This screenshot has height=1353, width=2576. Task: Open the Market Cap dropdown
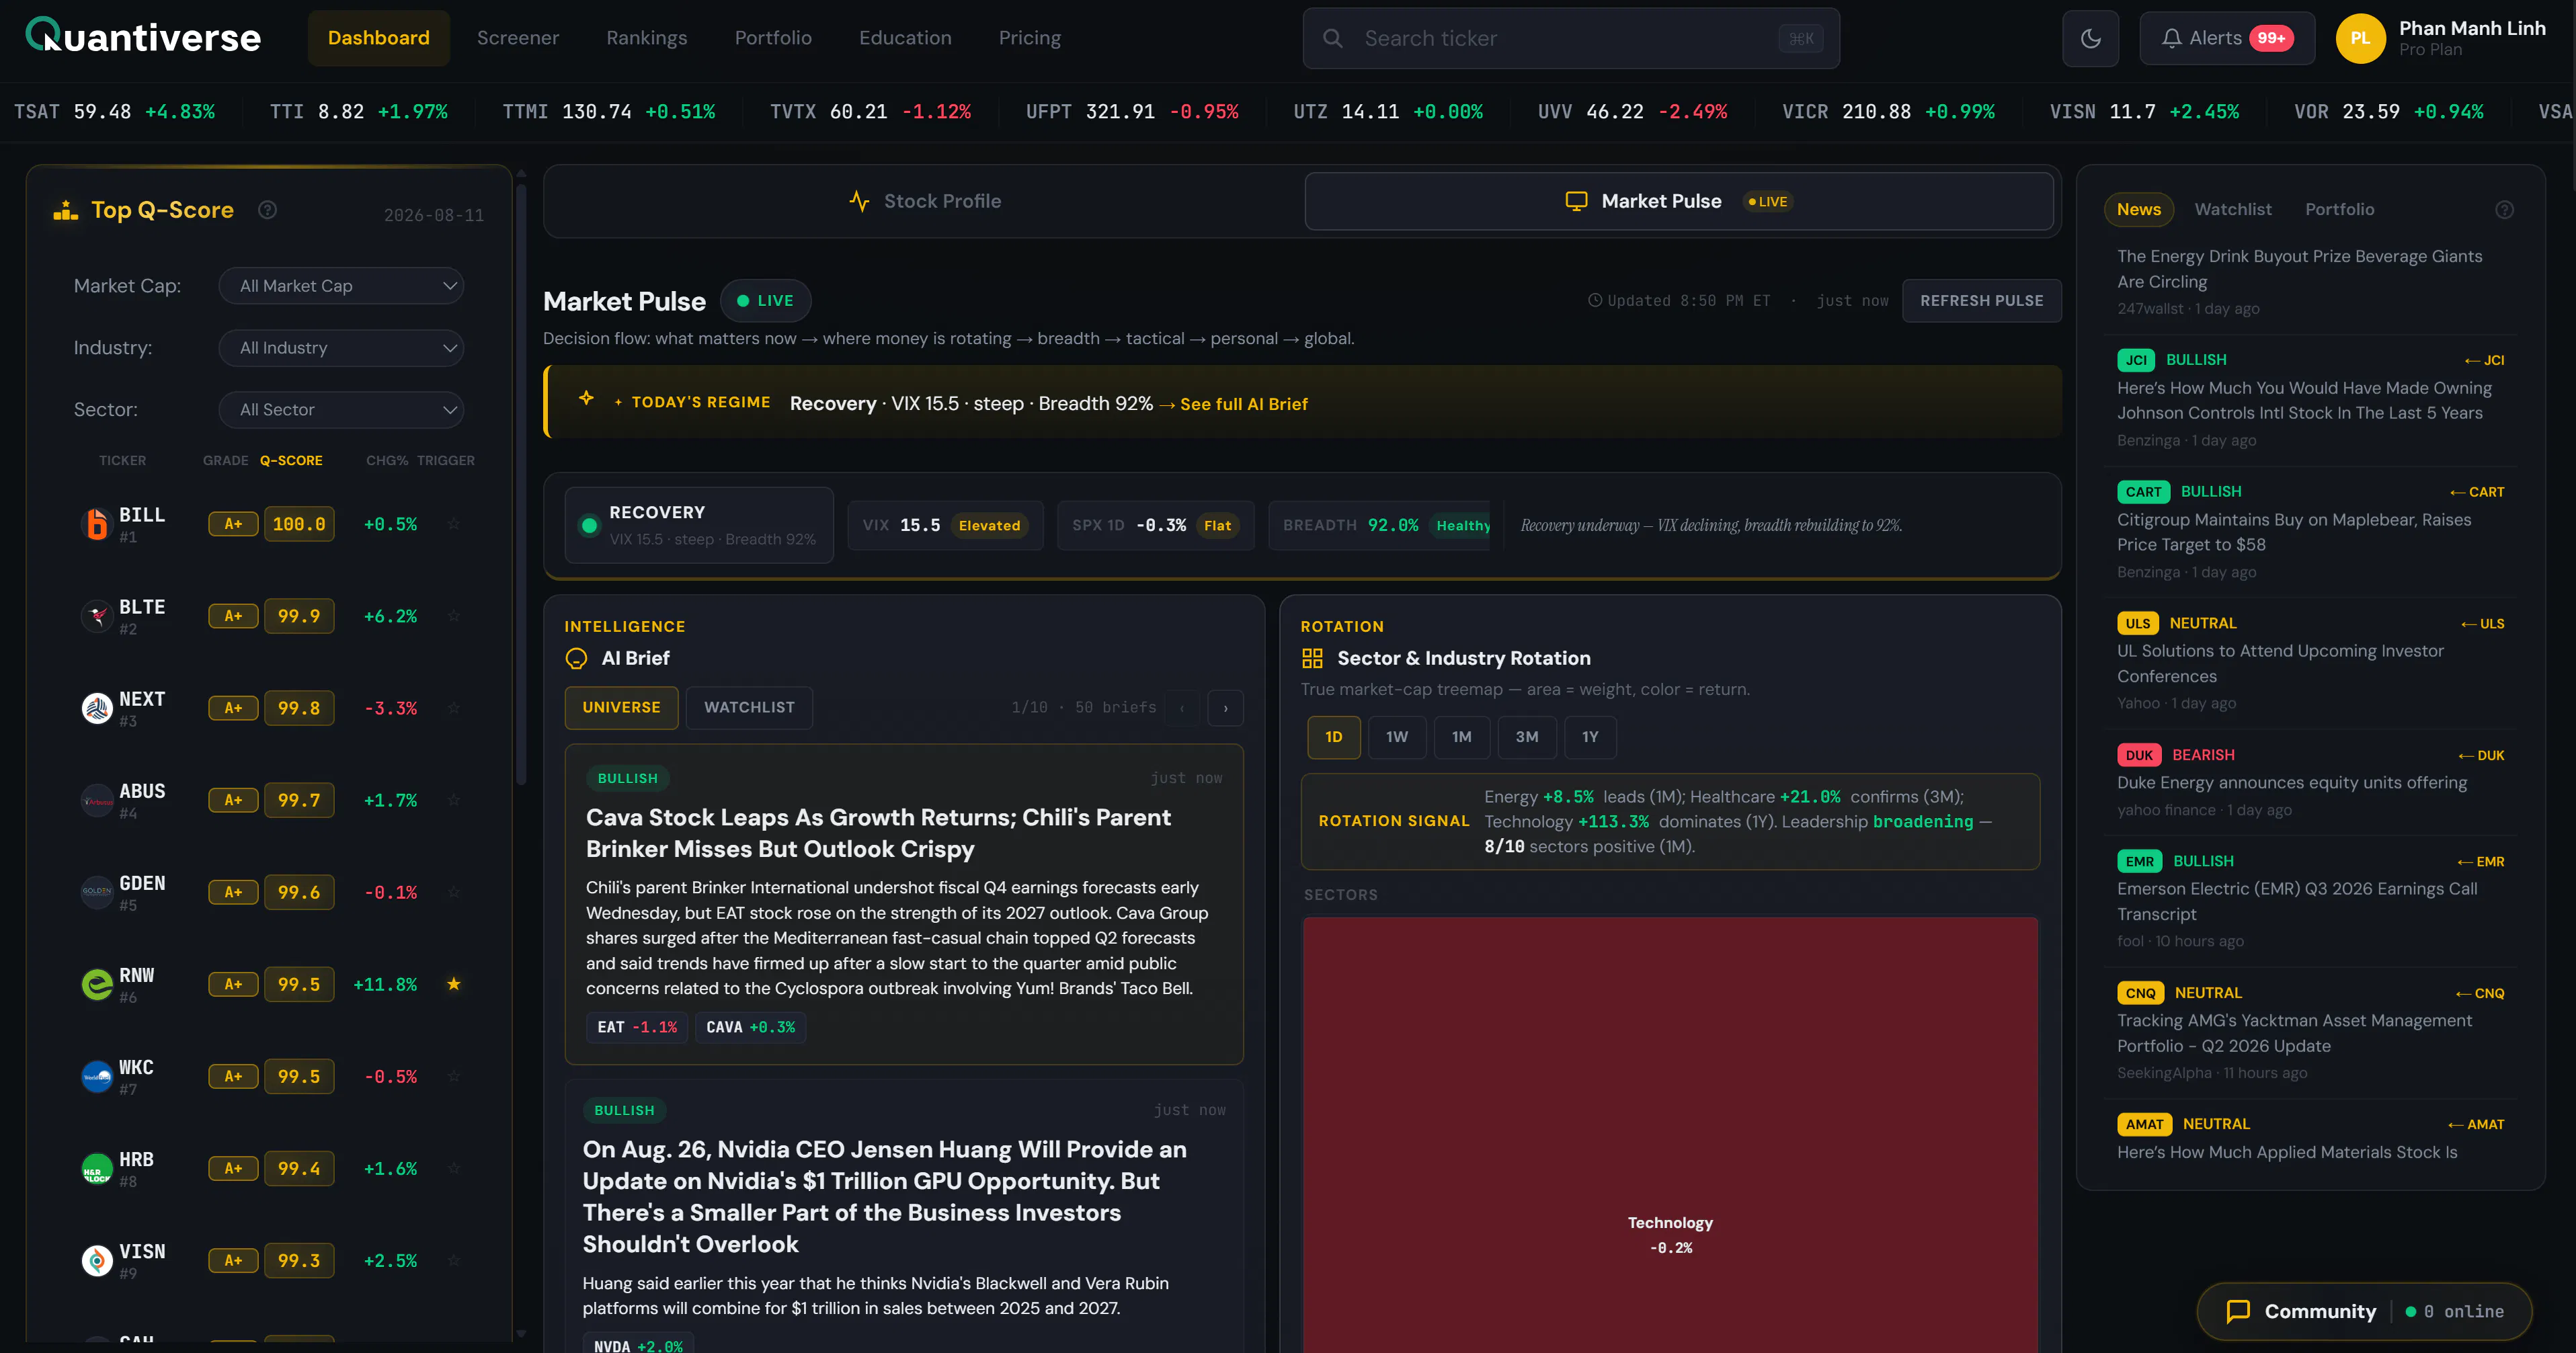coord(341,286)
